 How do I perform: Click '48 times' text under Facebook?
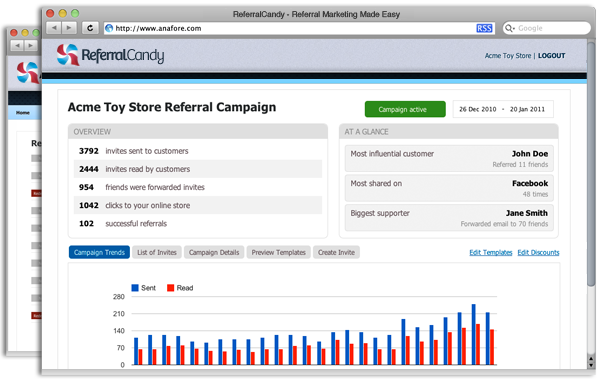coord(535,194)
